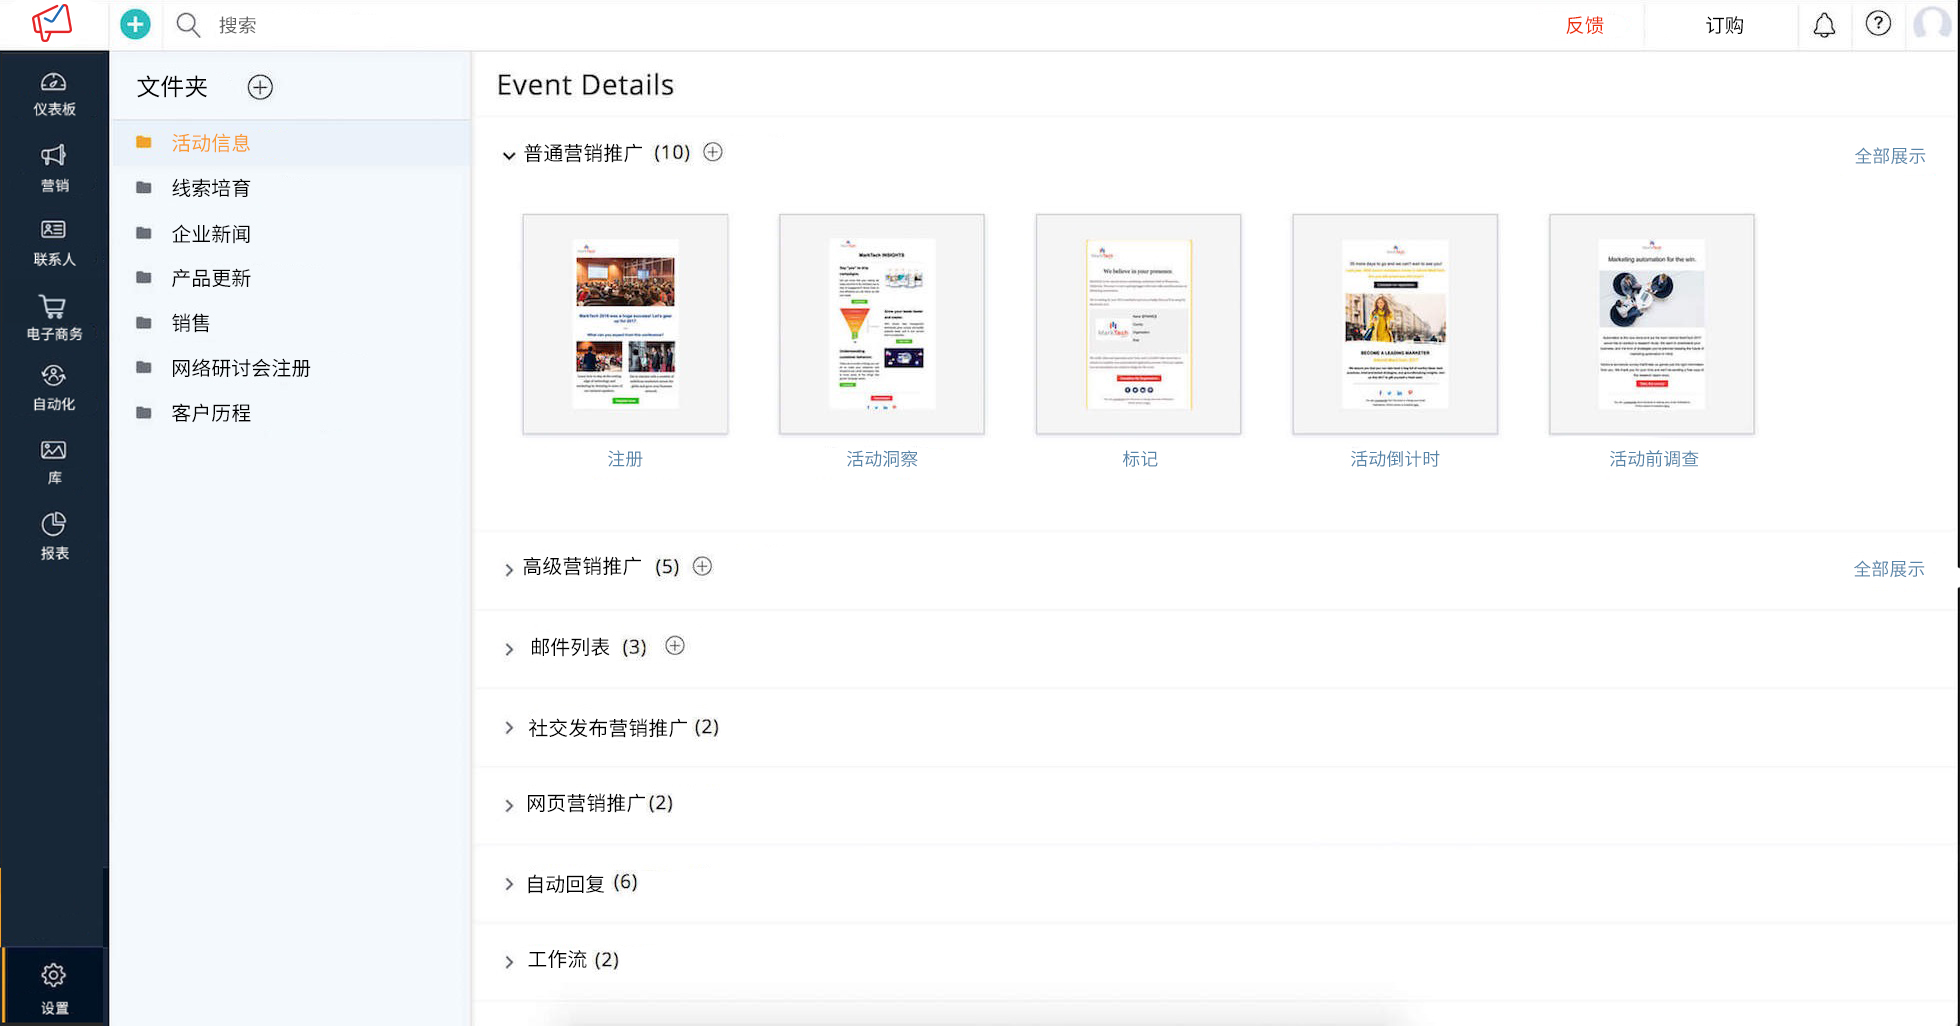The image size is (1960, 1026).
Task: Add a new folder beside 文件夹
Action: click(x=260, y=87)
